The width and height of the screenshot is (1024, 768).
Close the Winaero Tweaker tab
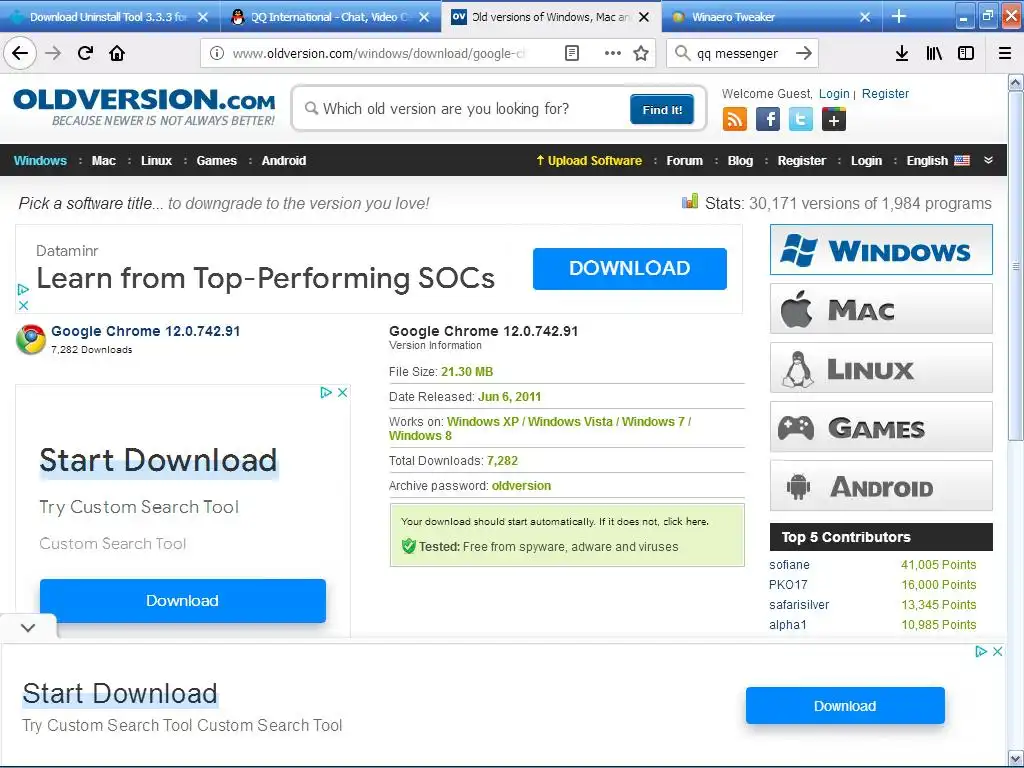coord(865,17)
